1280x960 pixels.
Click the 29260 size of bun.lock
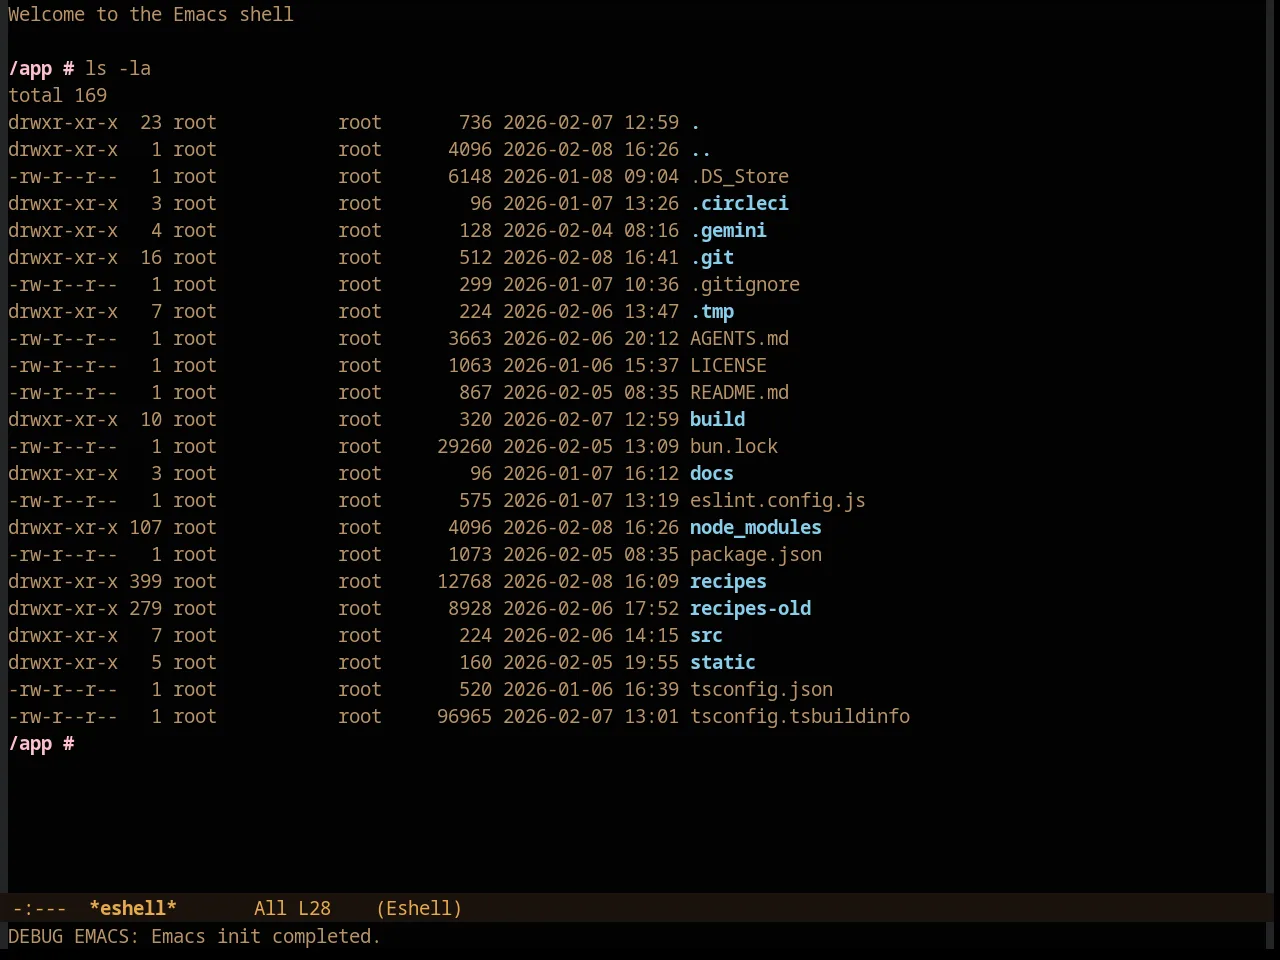point(464,446)
